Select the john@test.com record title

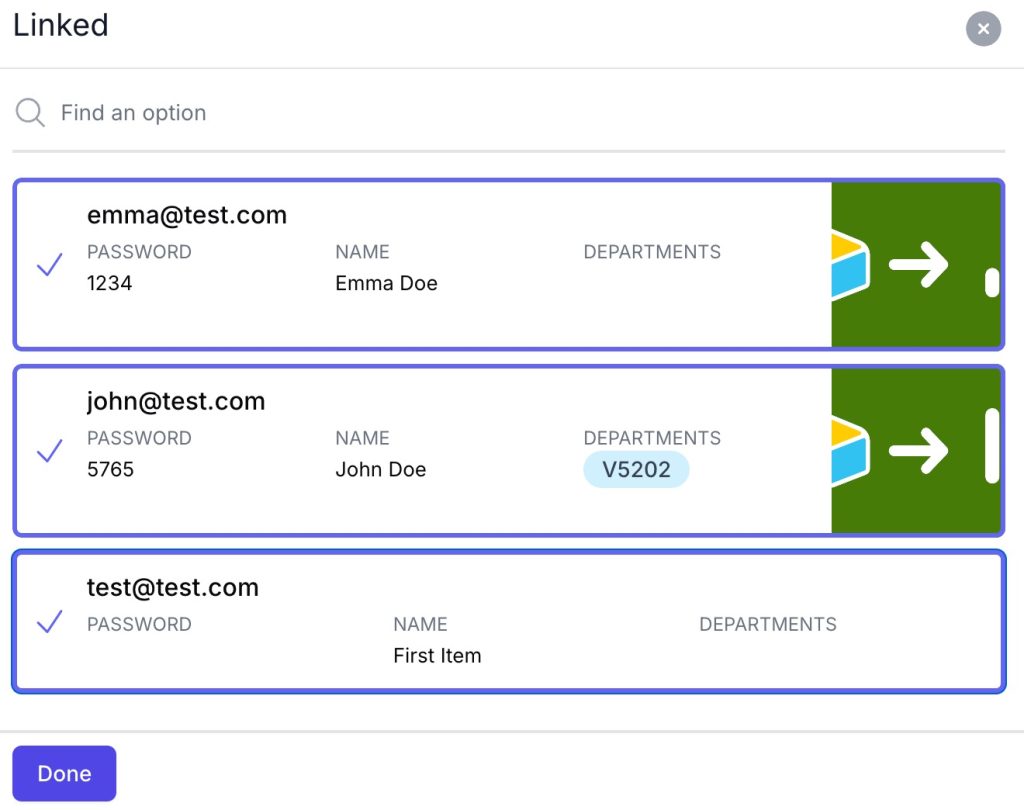[x=176, y=401]
